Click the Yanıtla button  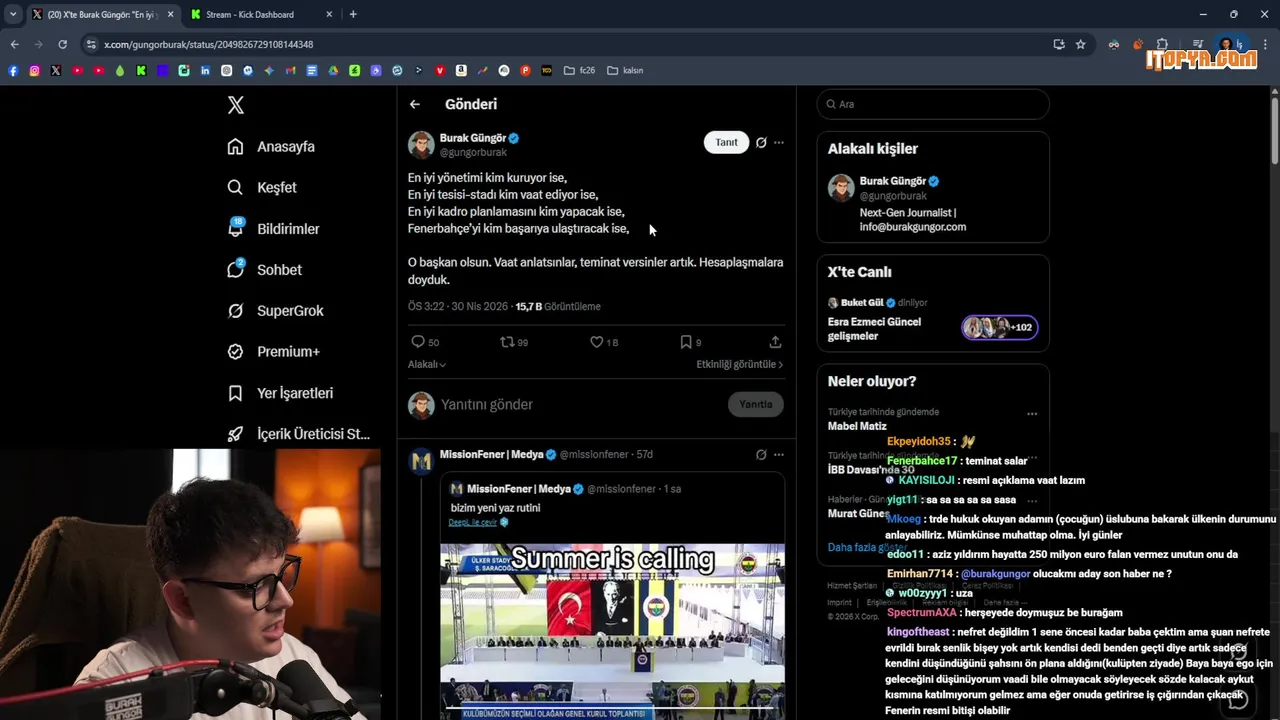tap(756, 404)
